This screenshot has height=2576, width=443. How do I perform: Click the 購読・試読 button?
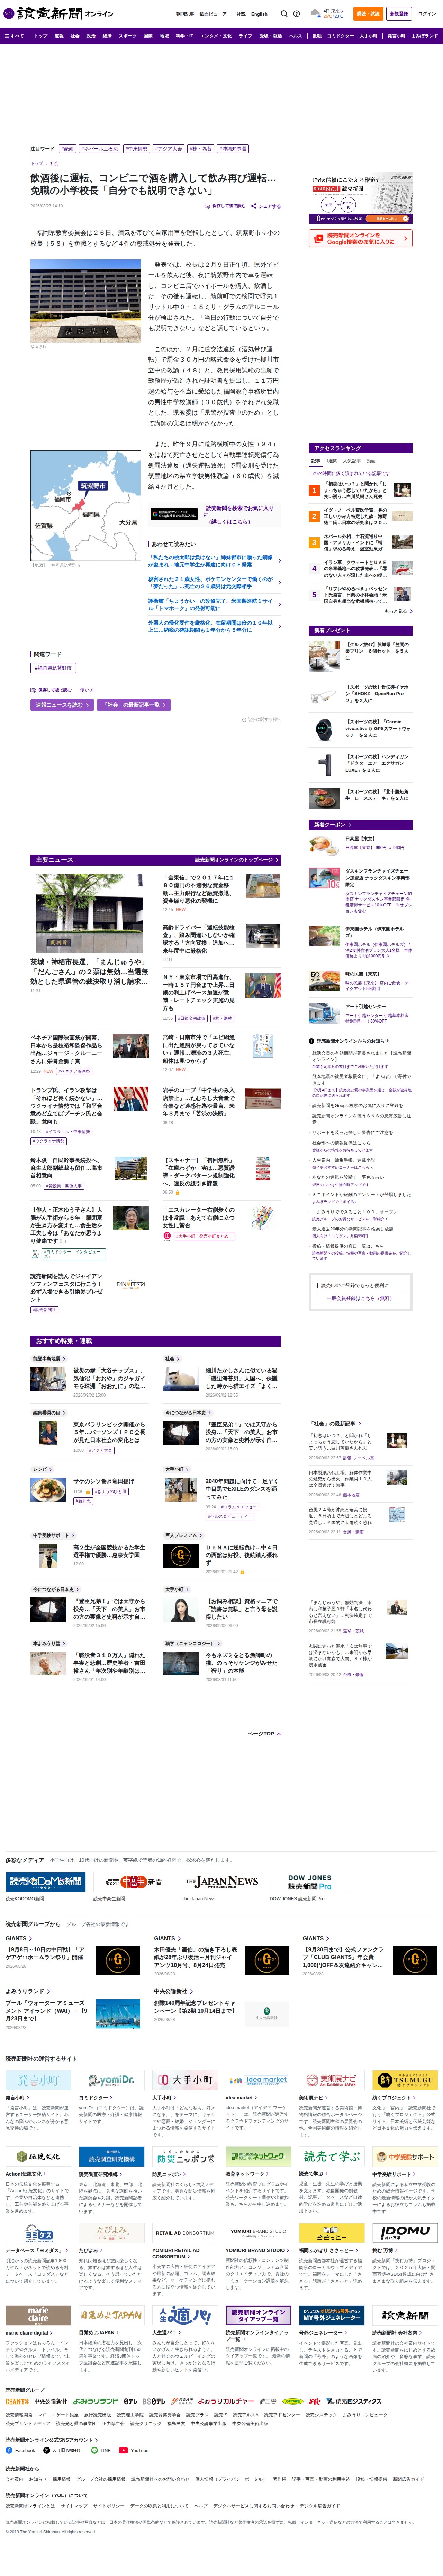[368, 14]
